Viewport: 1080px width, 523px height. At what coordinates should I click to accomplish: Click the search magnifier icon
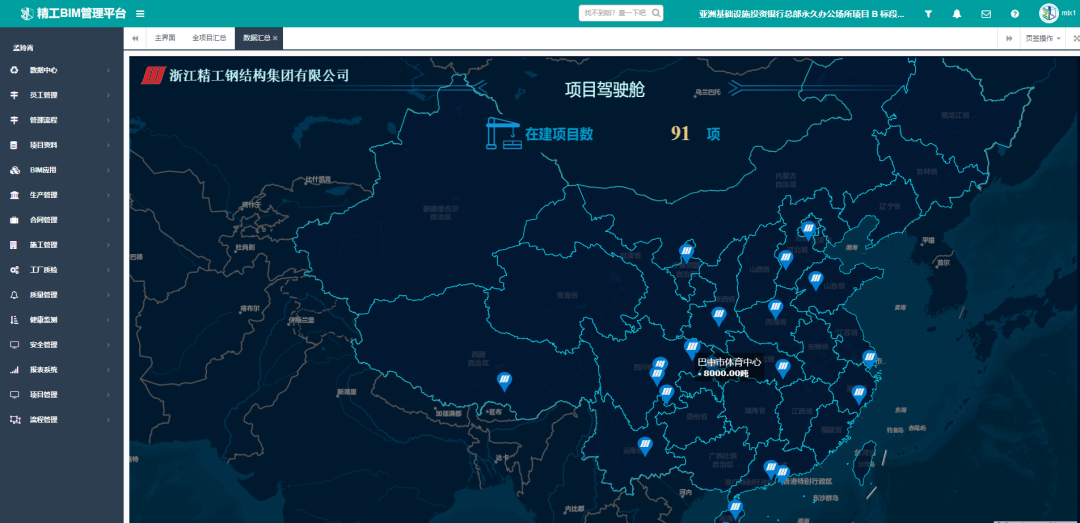tap(656, 12)
